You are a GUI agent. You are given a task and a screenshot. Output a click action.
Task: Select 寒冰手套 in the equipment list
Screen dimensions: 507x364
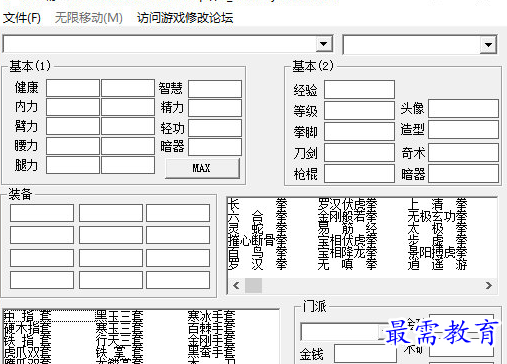[x=211, y=316]
